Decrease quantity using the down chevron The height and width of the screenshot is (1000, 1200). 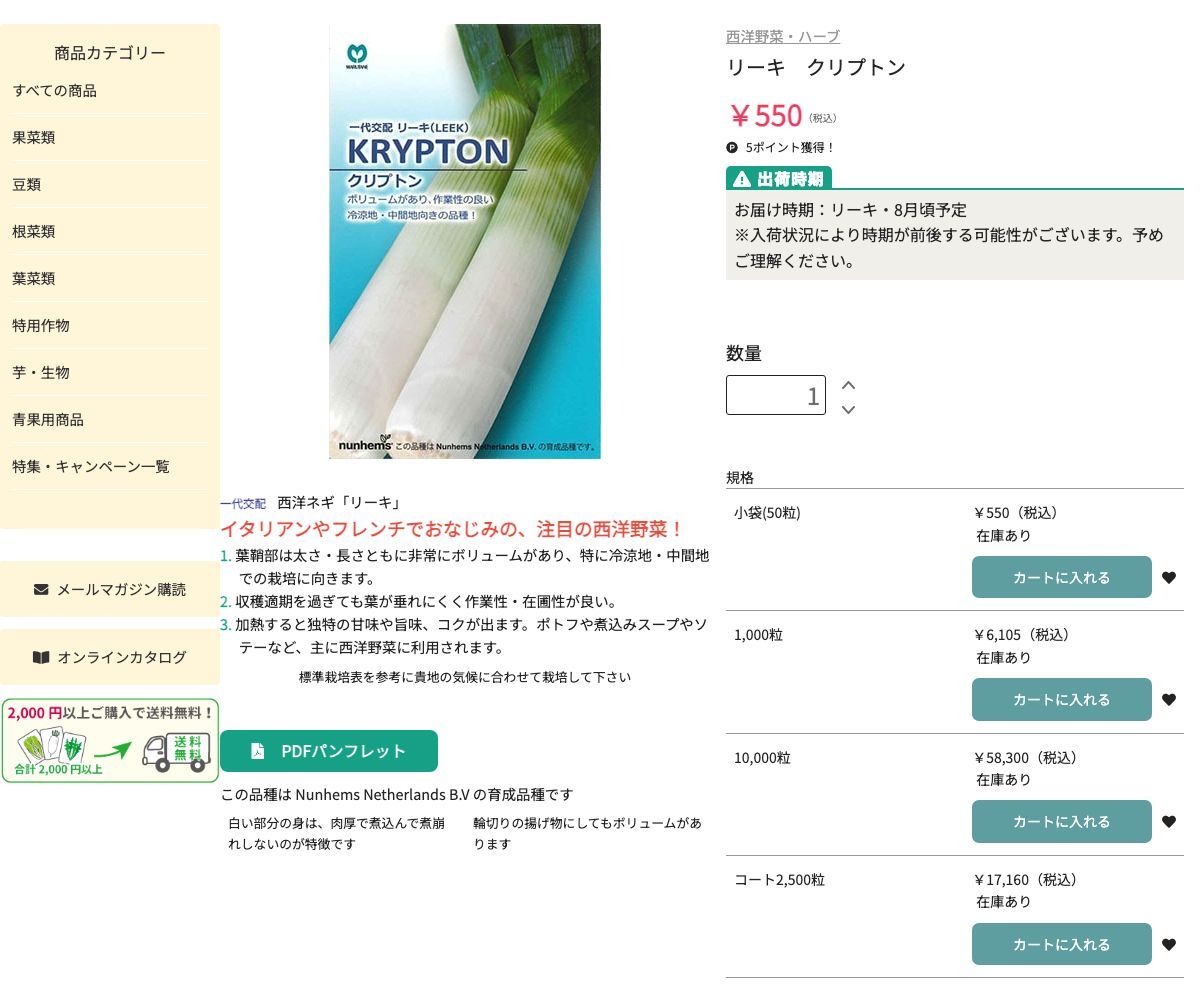click(x=848, y=410)
